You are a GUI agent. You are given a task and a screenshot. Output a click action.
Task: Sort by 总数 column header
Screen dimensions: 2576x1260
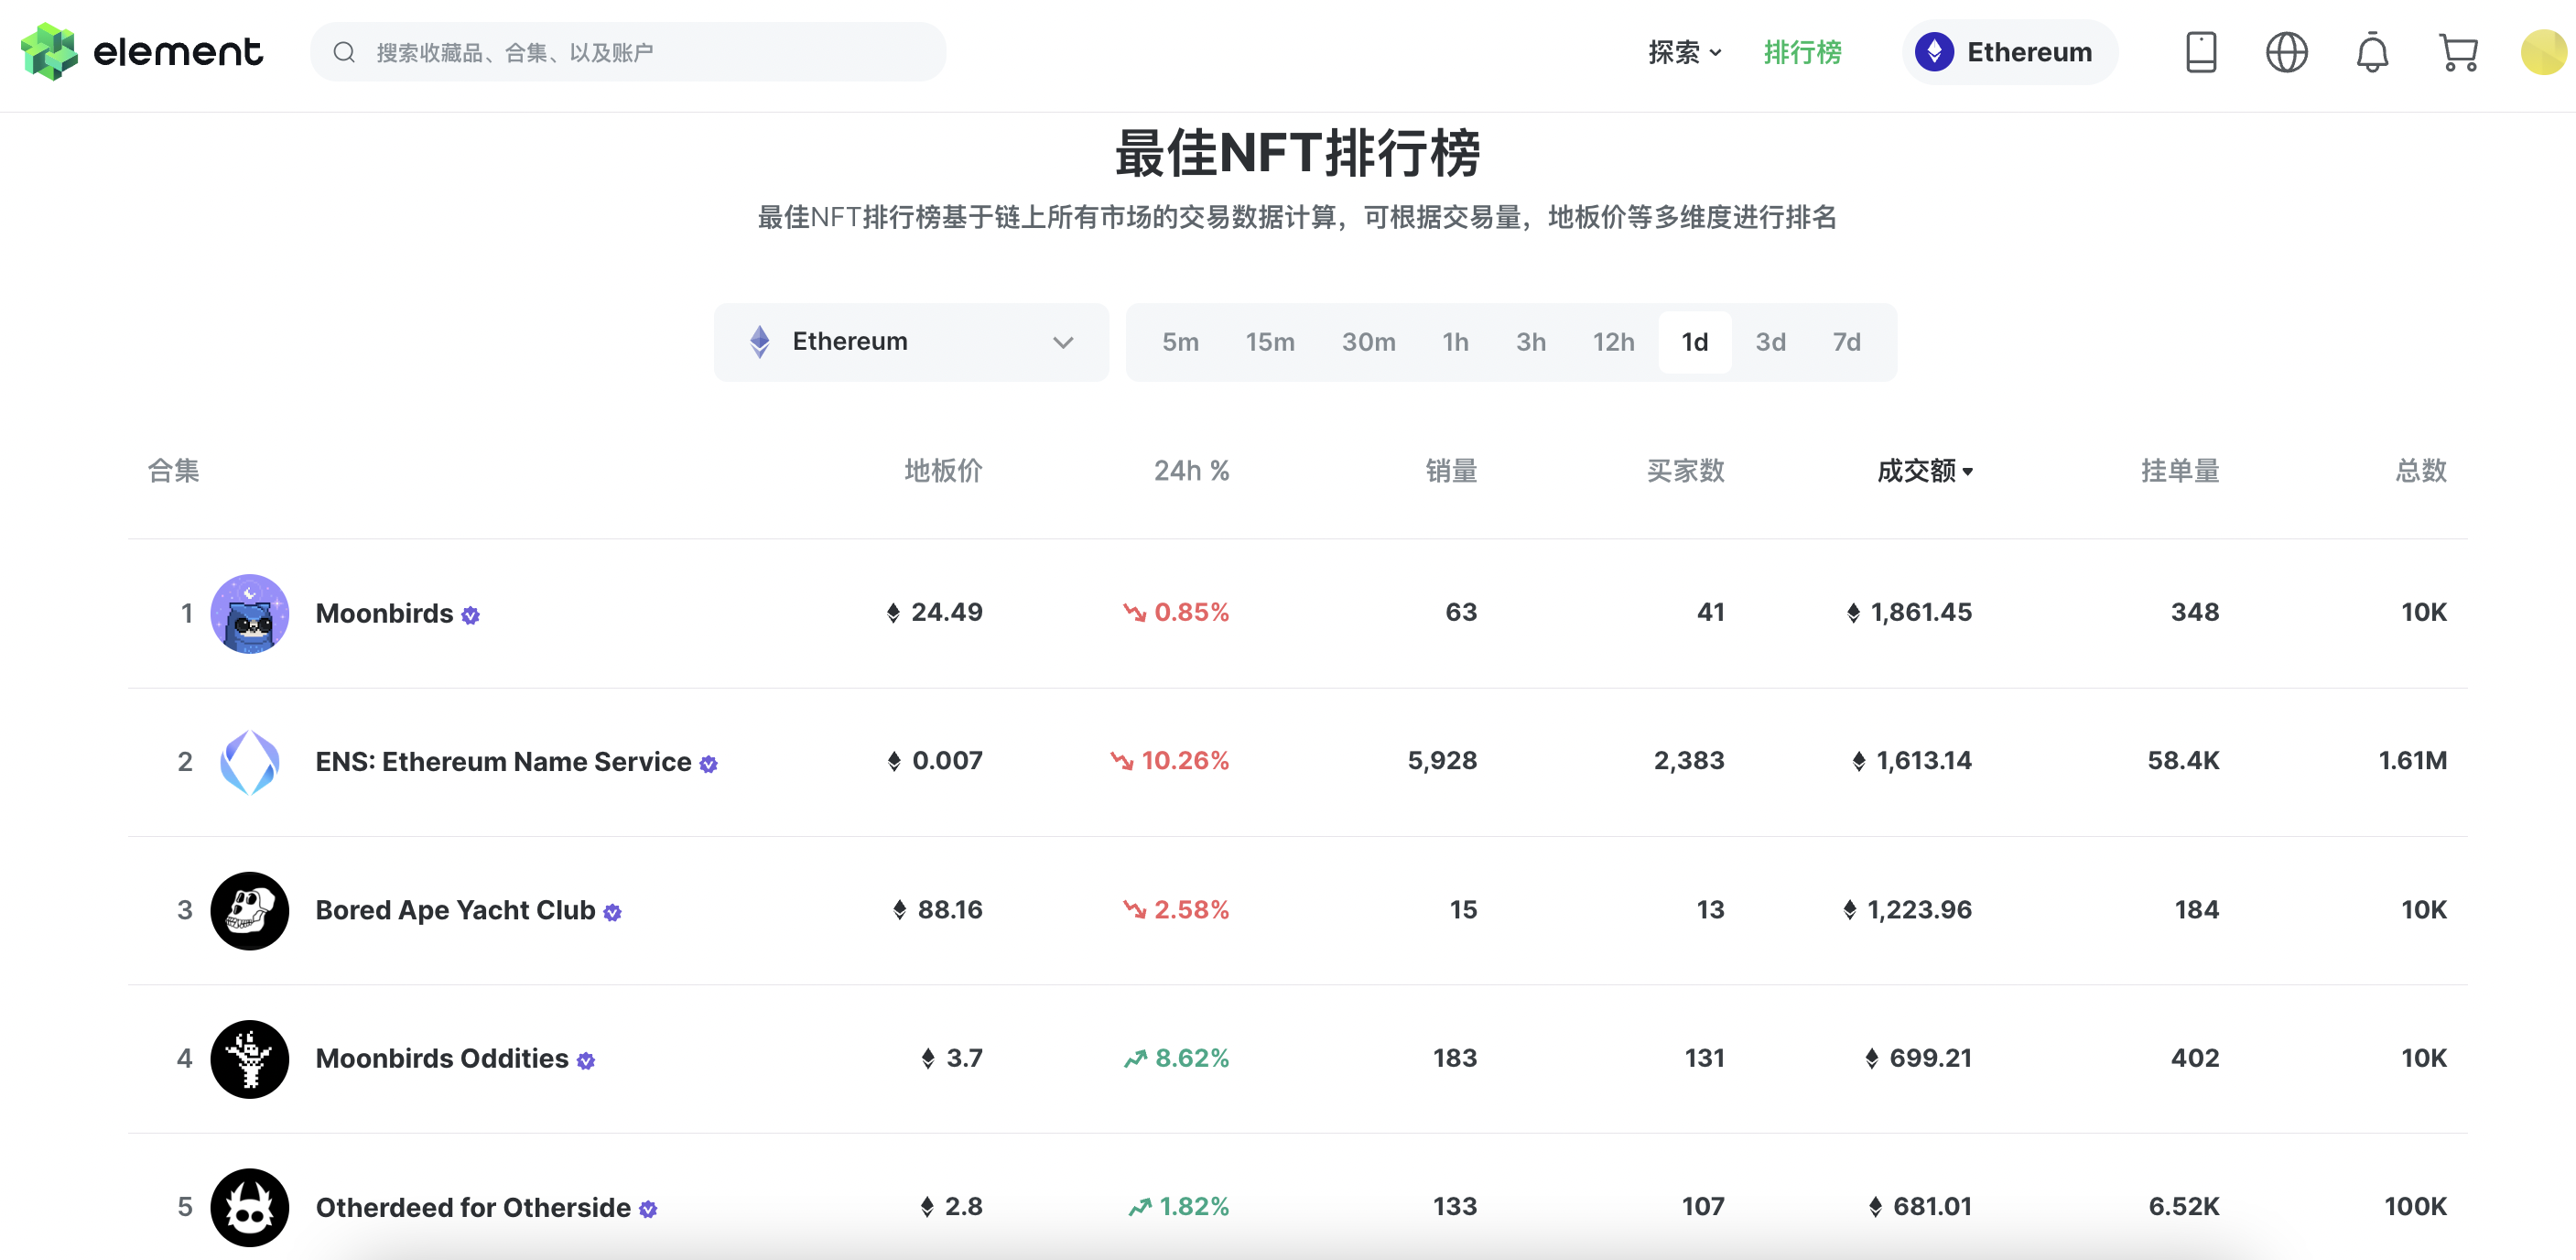[x=2421, y=471]
